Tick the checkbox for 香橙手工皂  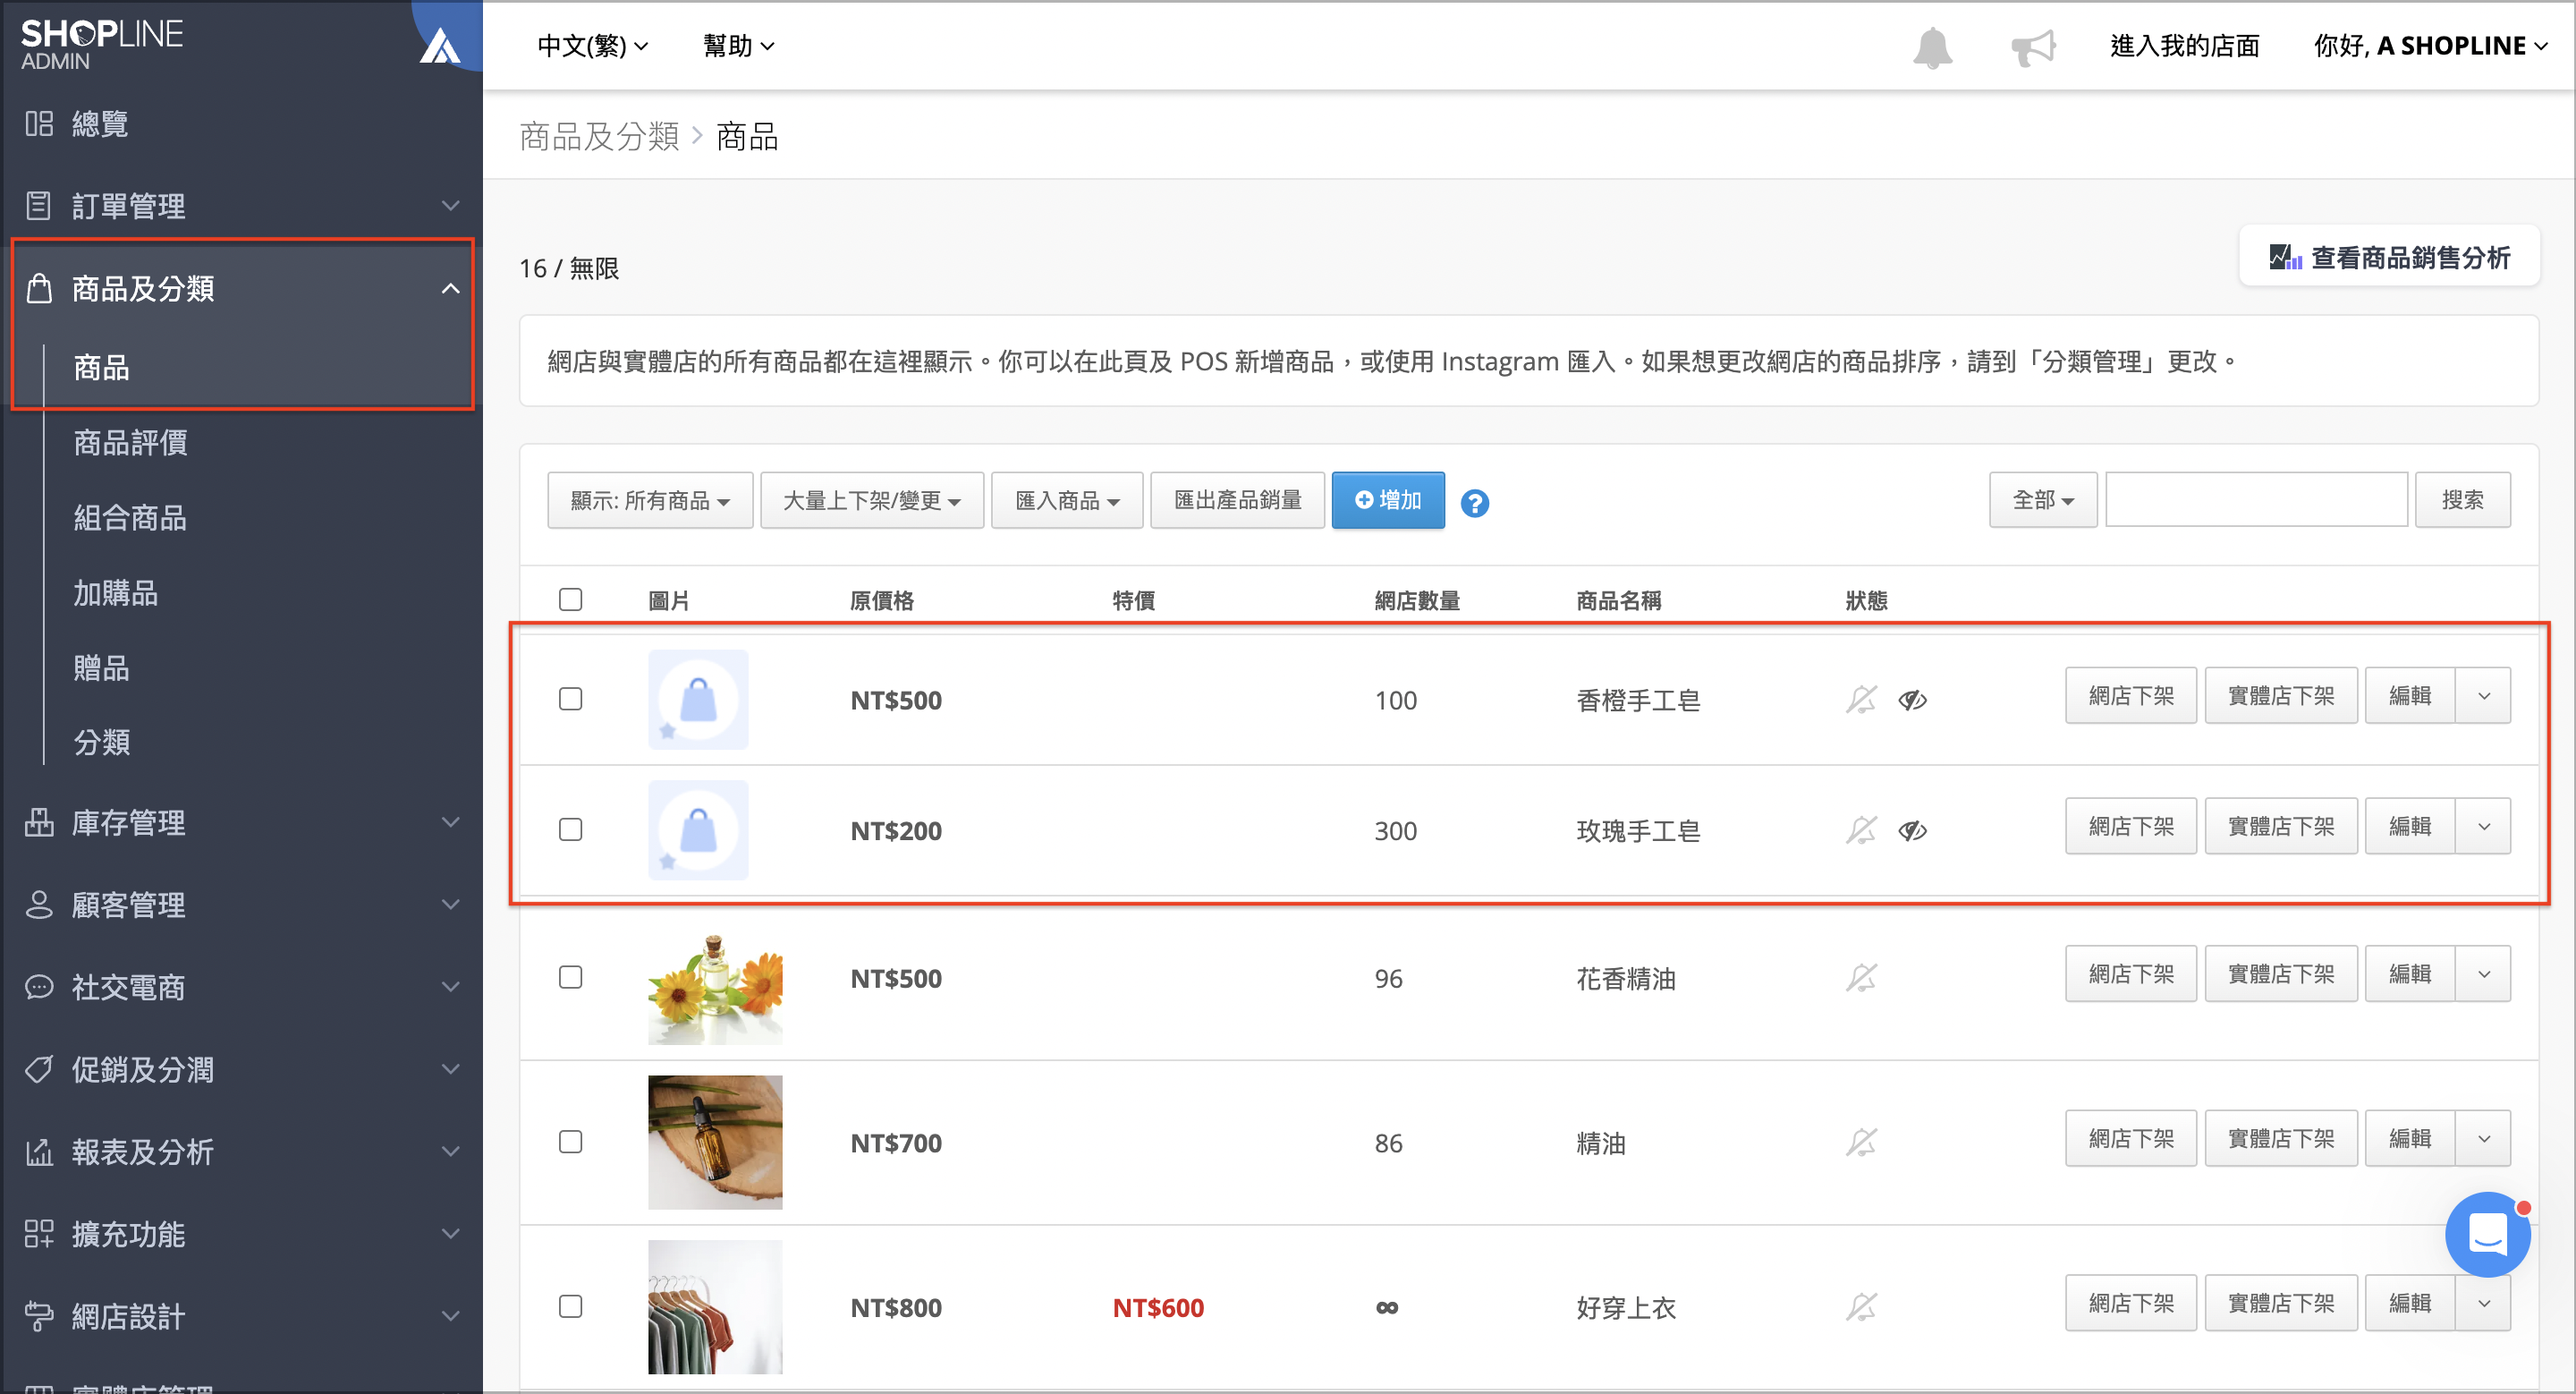coord(570,698)
